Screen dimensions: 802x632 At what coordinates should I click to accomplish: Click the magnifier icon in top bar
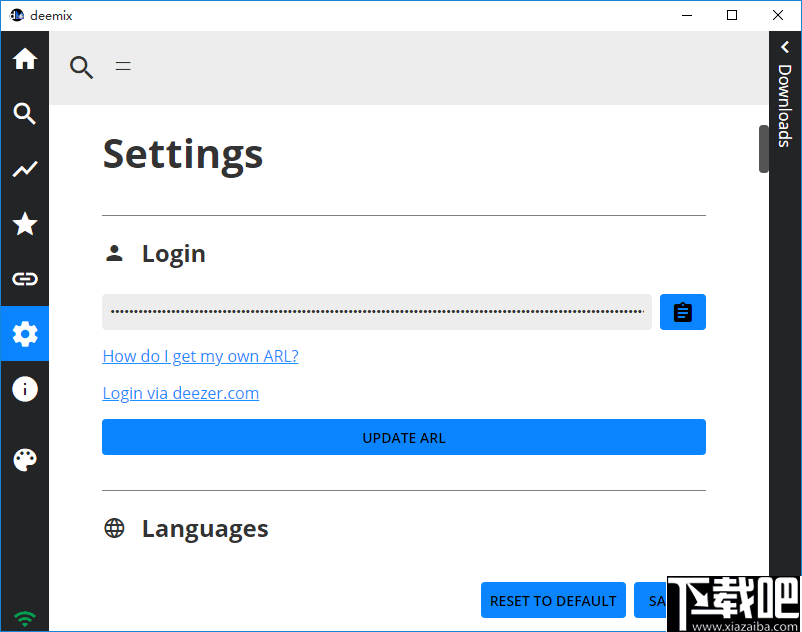81,67
